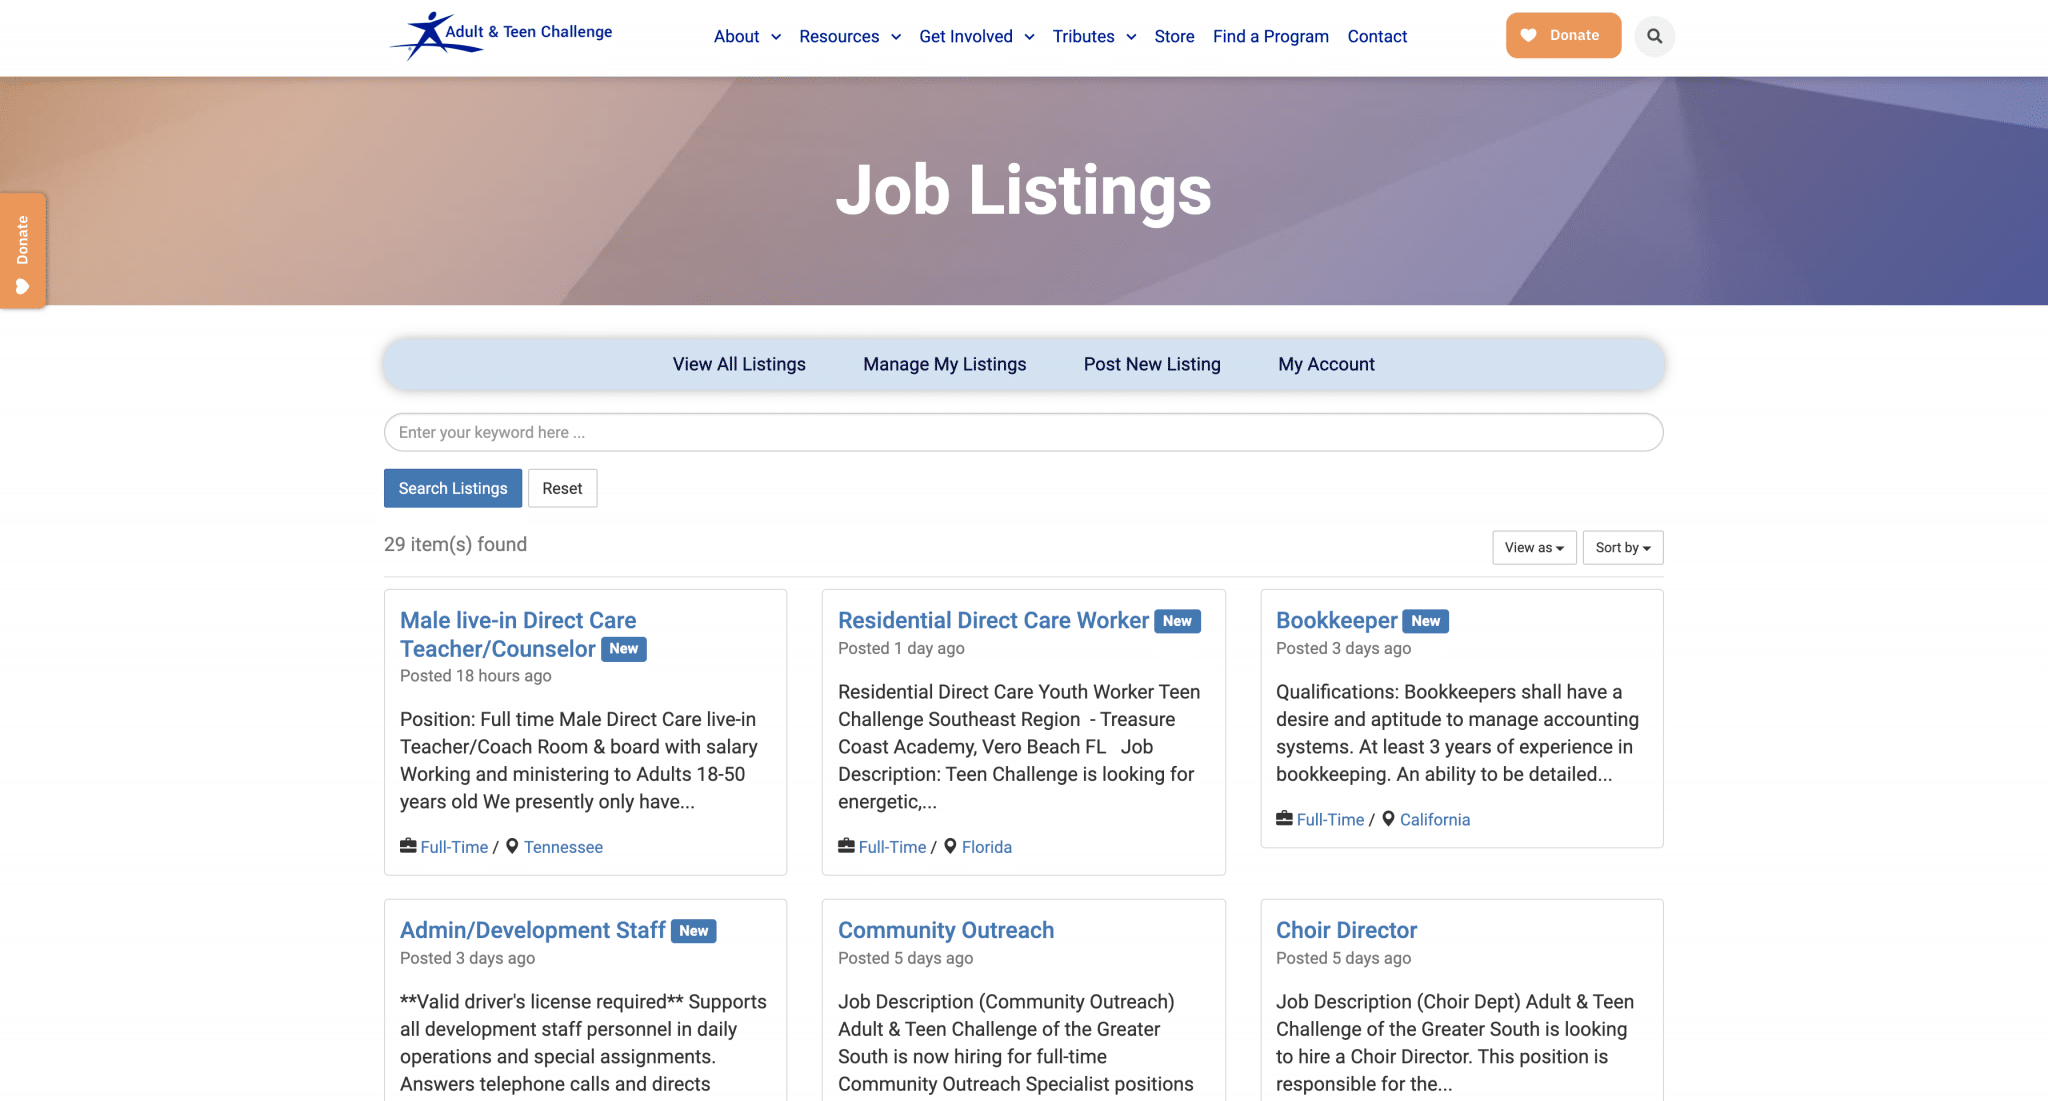The width and height of the screenshot is (2048, 1101).
Task: Select Post New Listing tab
Action: tap(1152, 364)
